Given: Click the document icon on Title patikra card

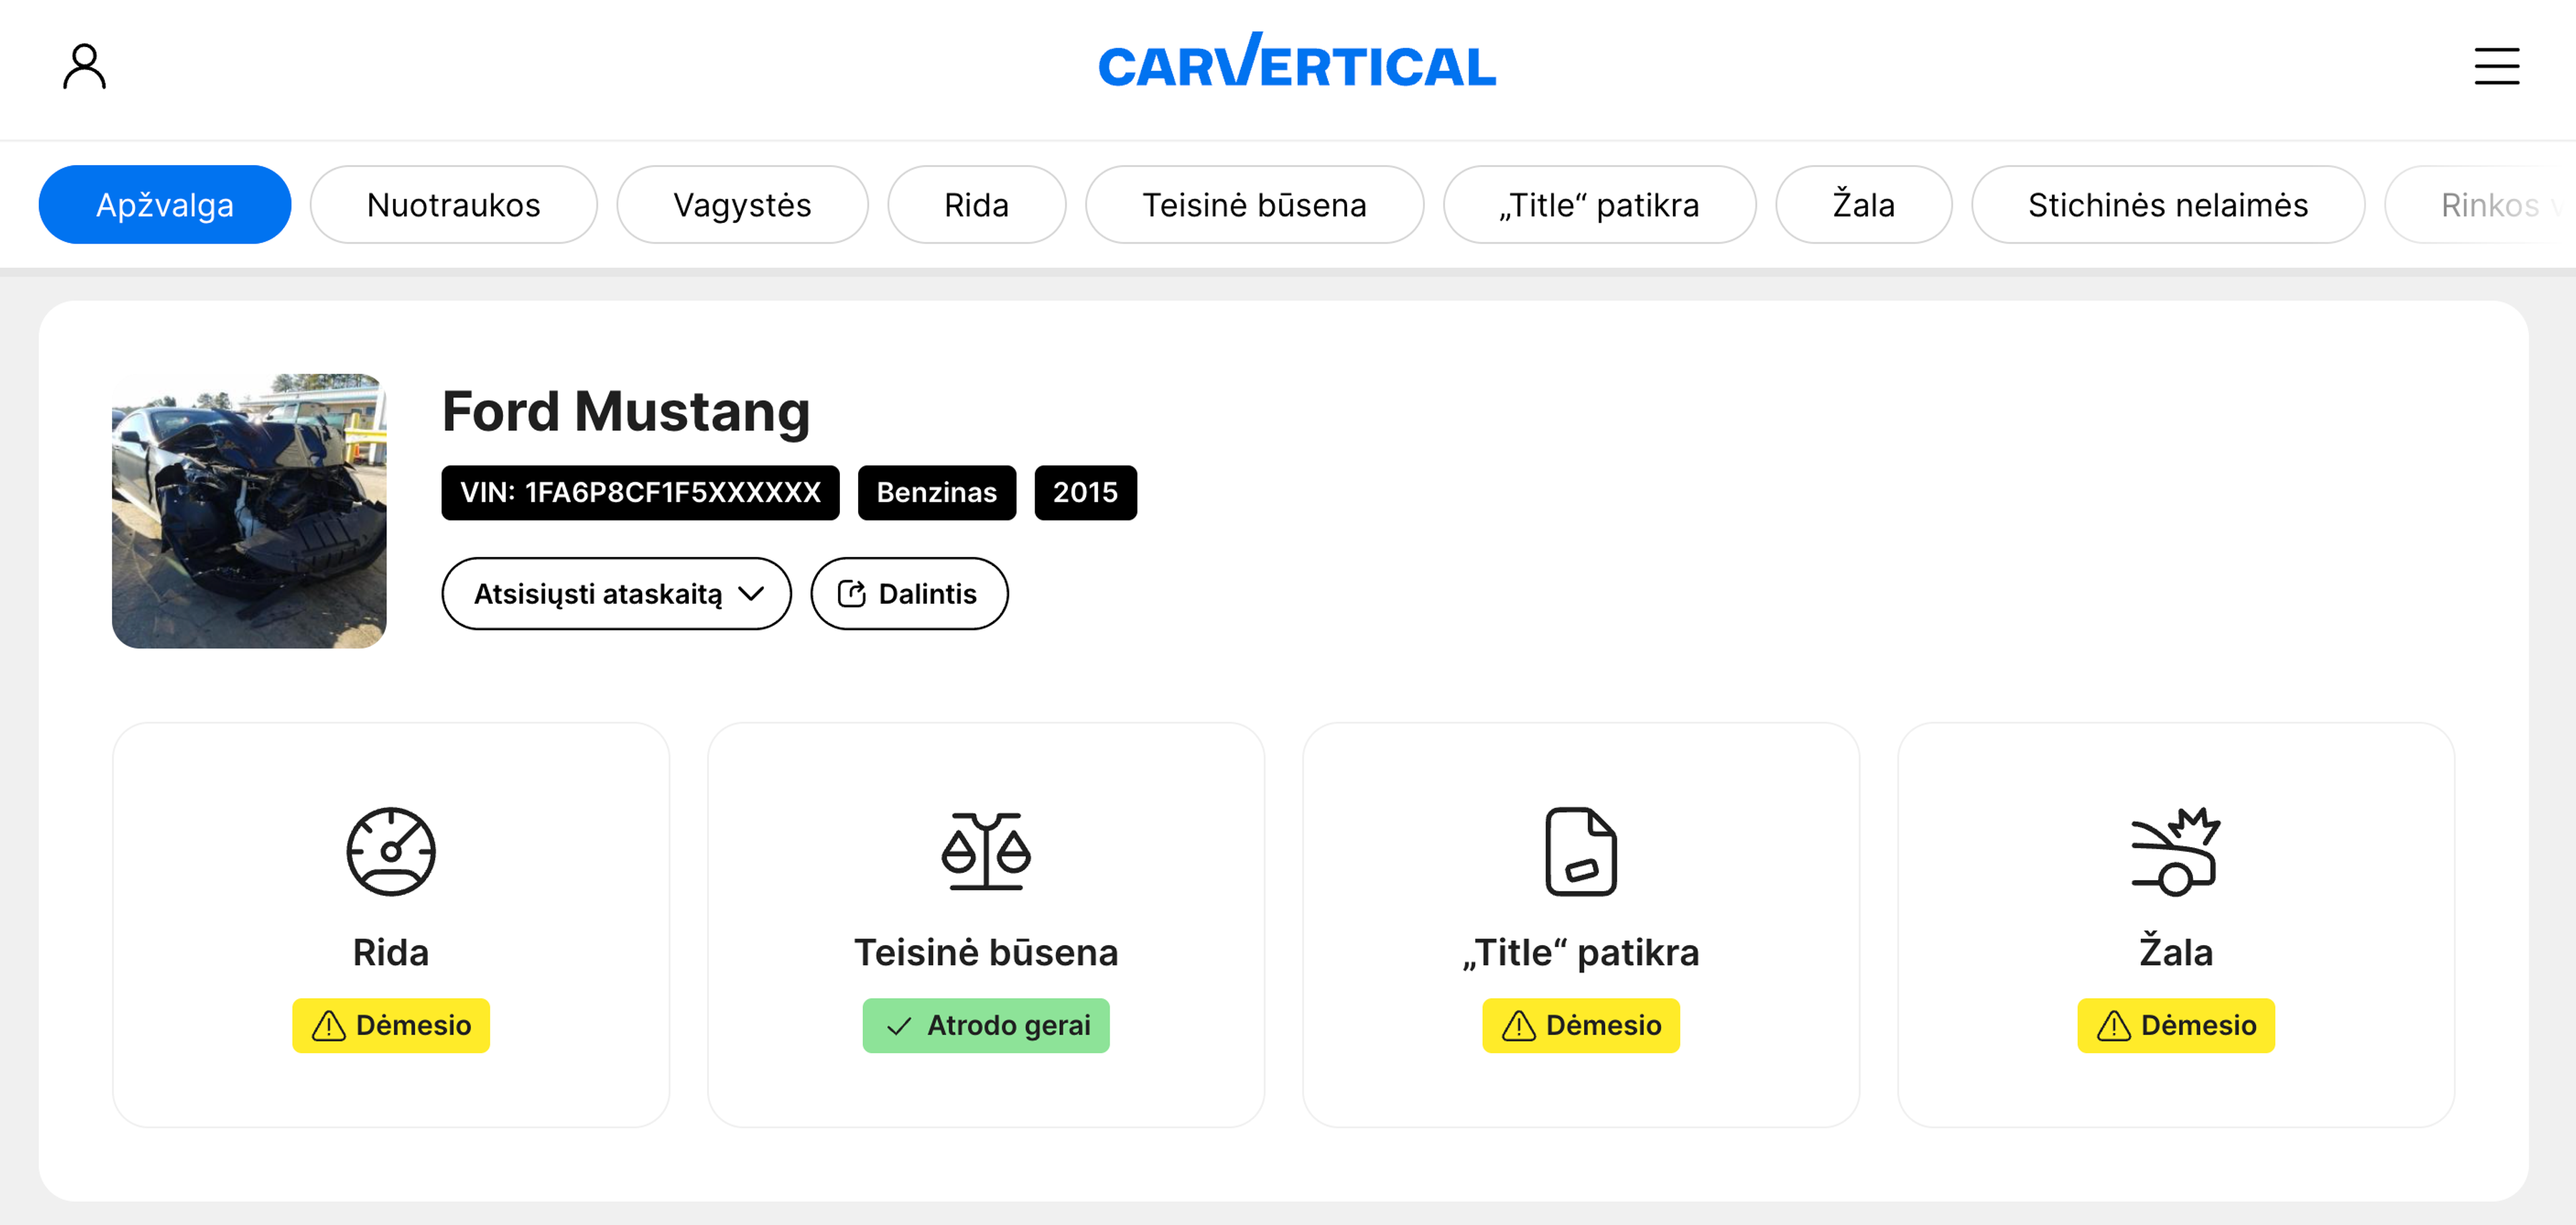Looking at the screenshot, I should click(1581, 851).
